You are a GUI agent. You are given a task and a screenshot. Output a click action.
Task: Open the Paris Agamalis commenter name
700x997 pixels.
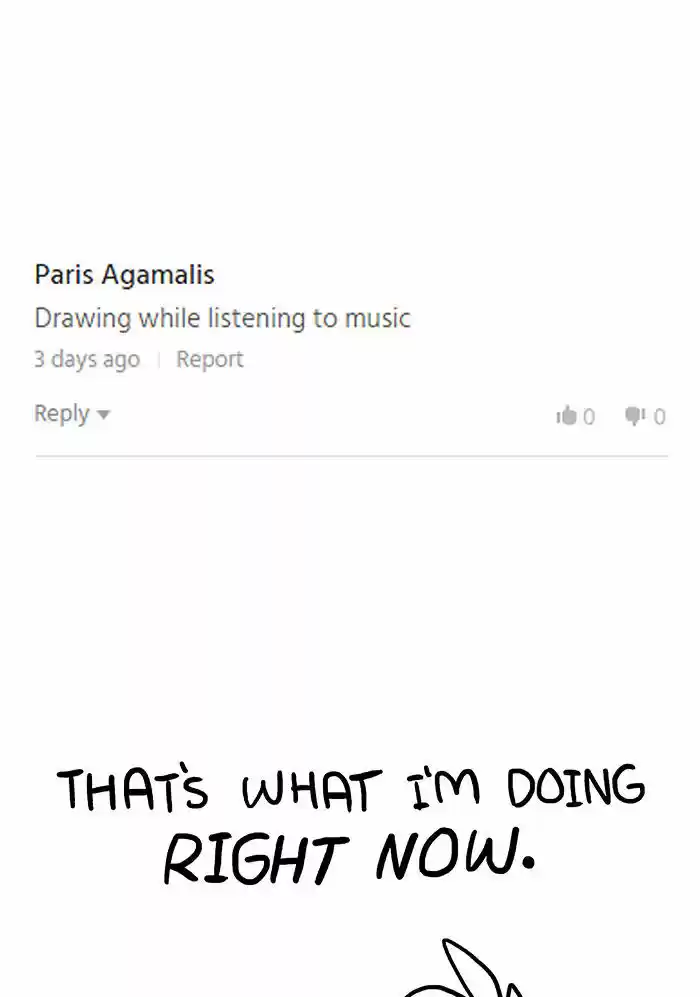[x=125, y=275]
